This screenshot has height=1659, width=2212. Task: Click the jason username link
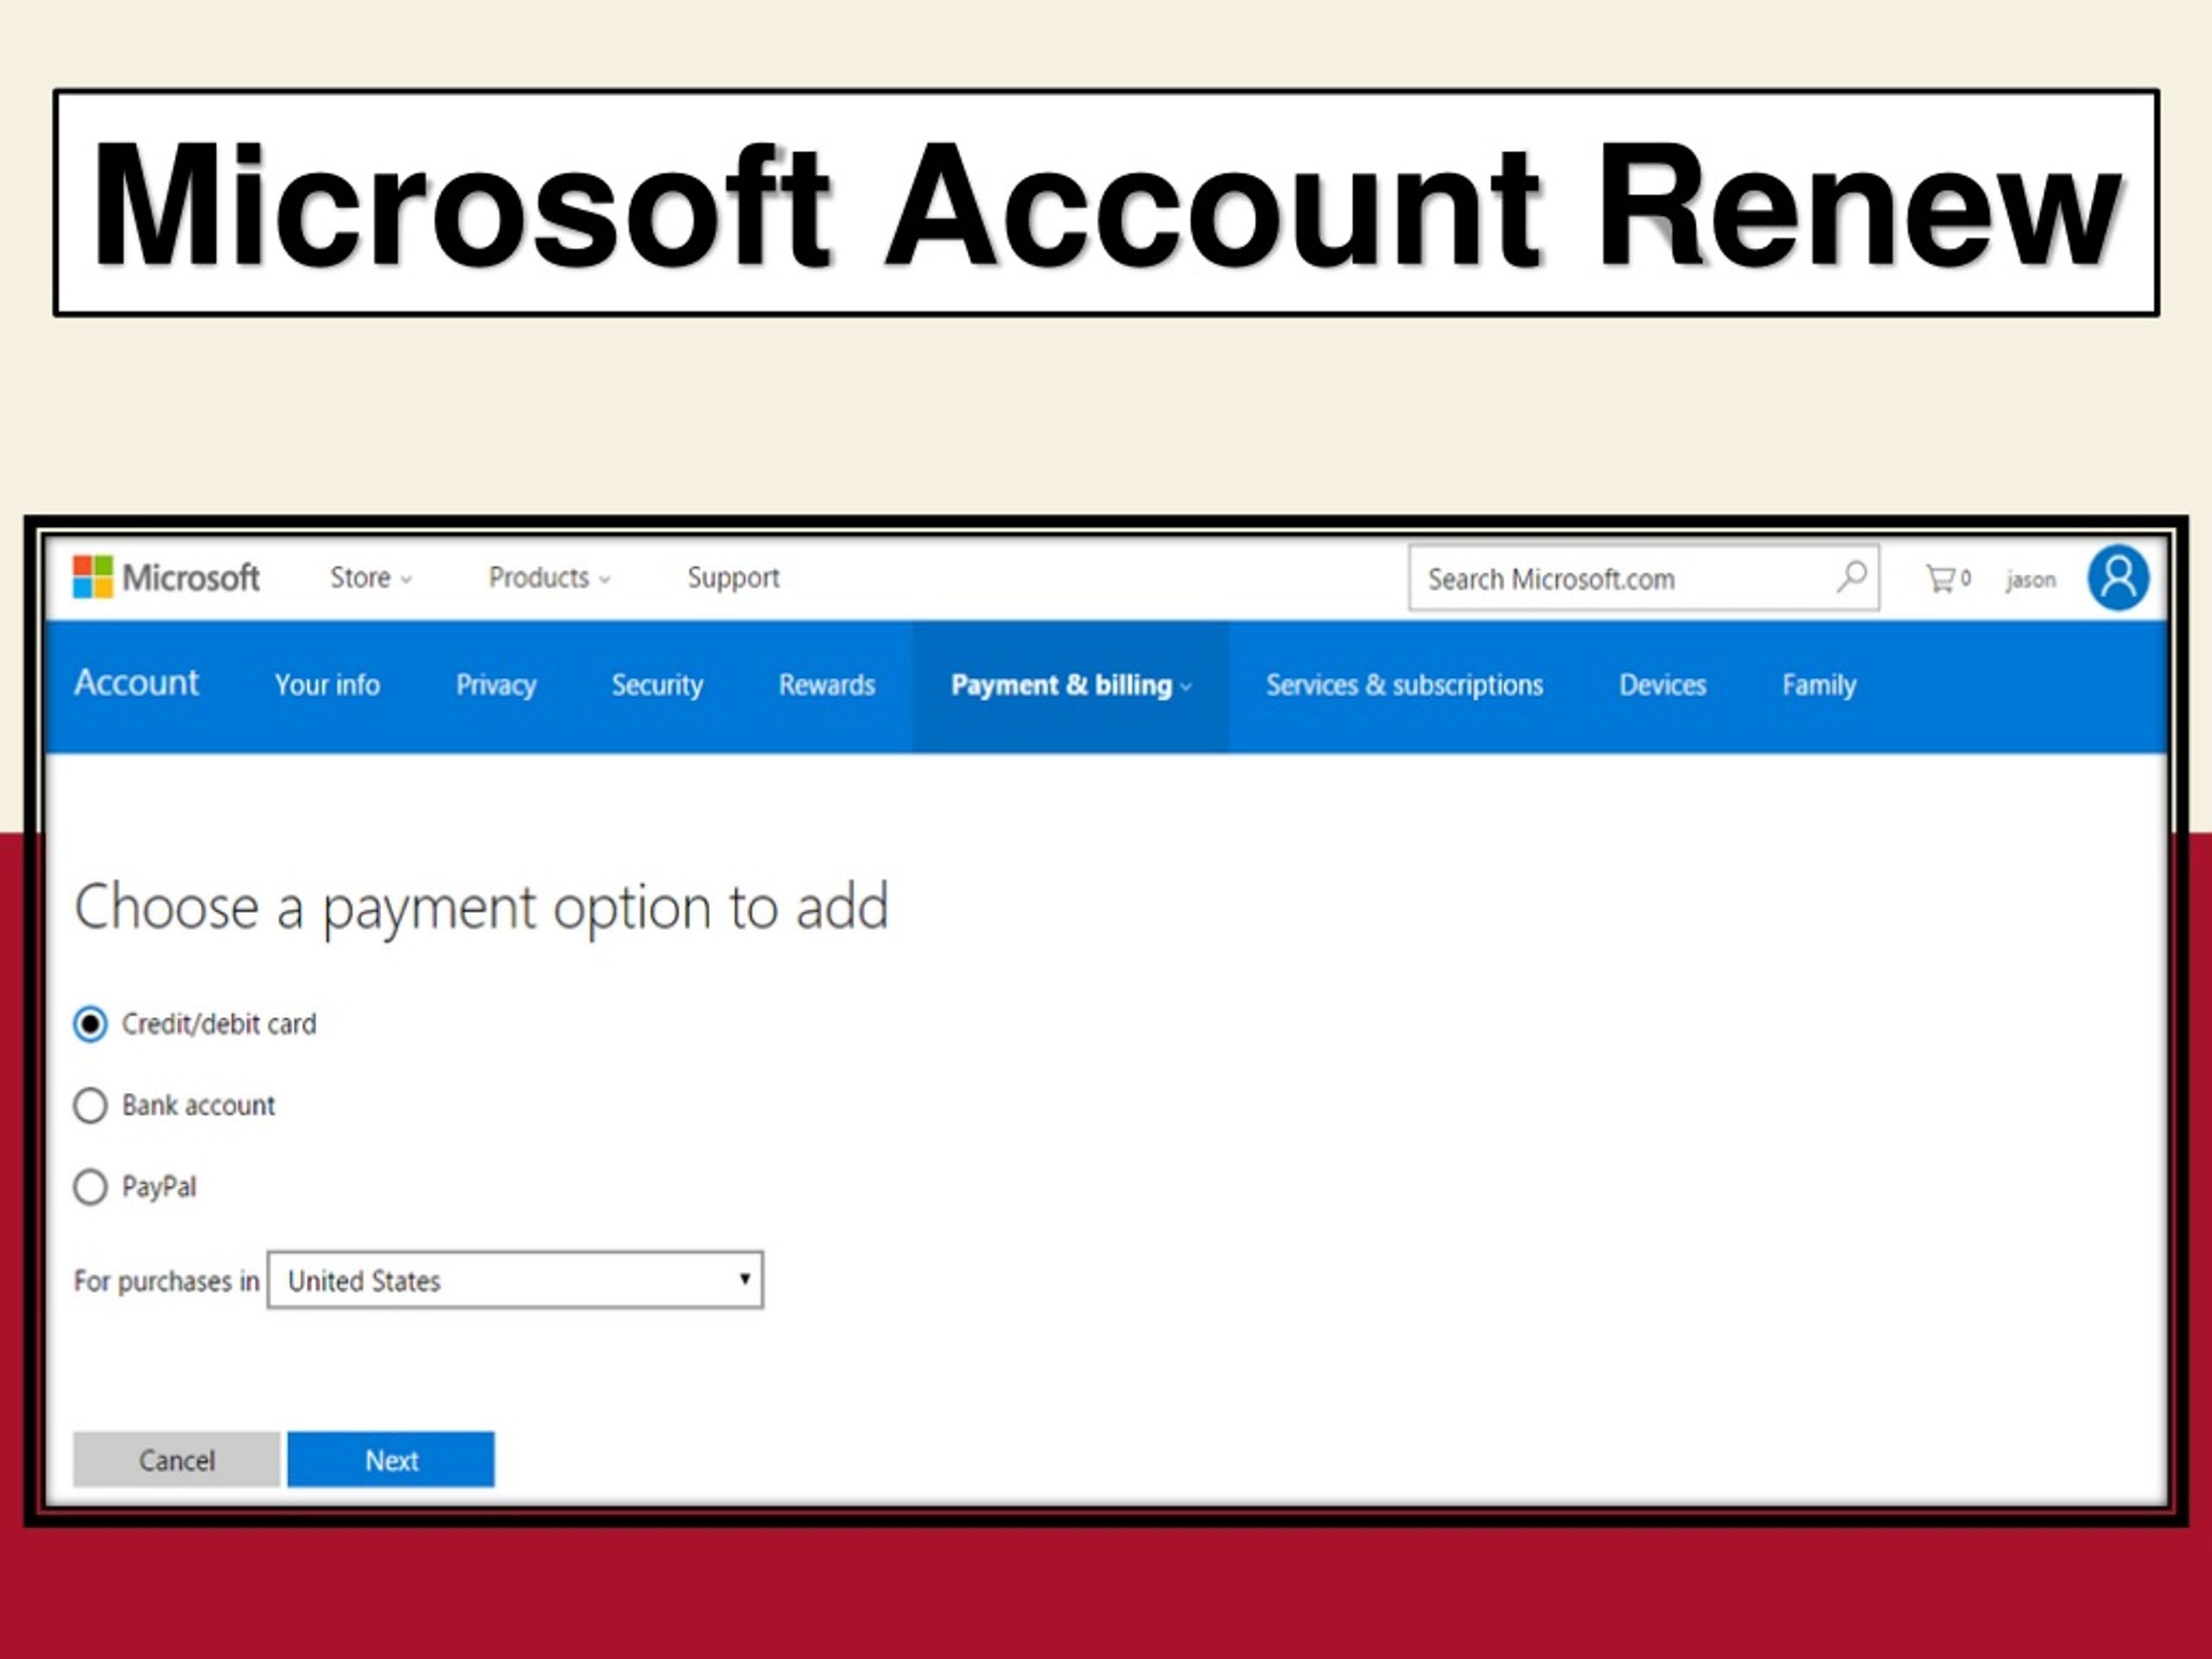(2030, 580)
